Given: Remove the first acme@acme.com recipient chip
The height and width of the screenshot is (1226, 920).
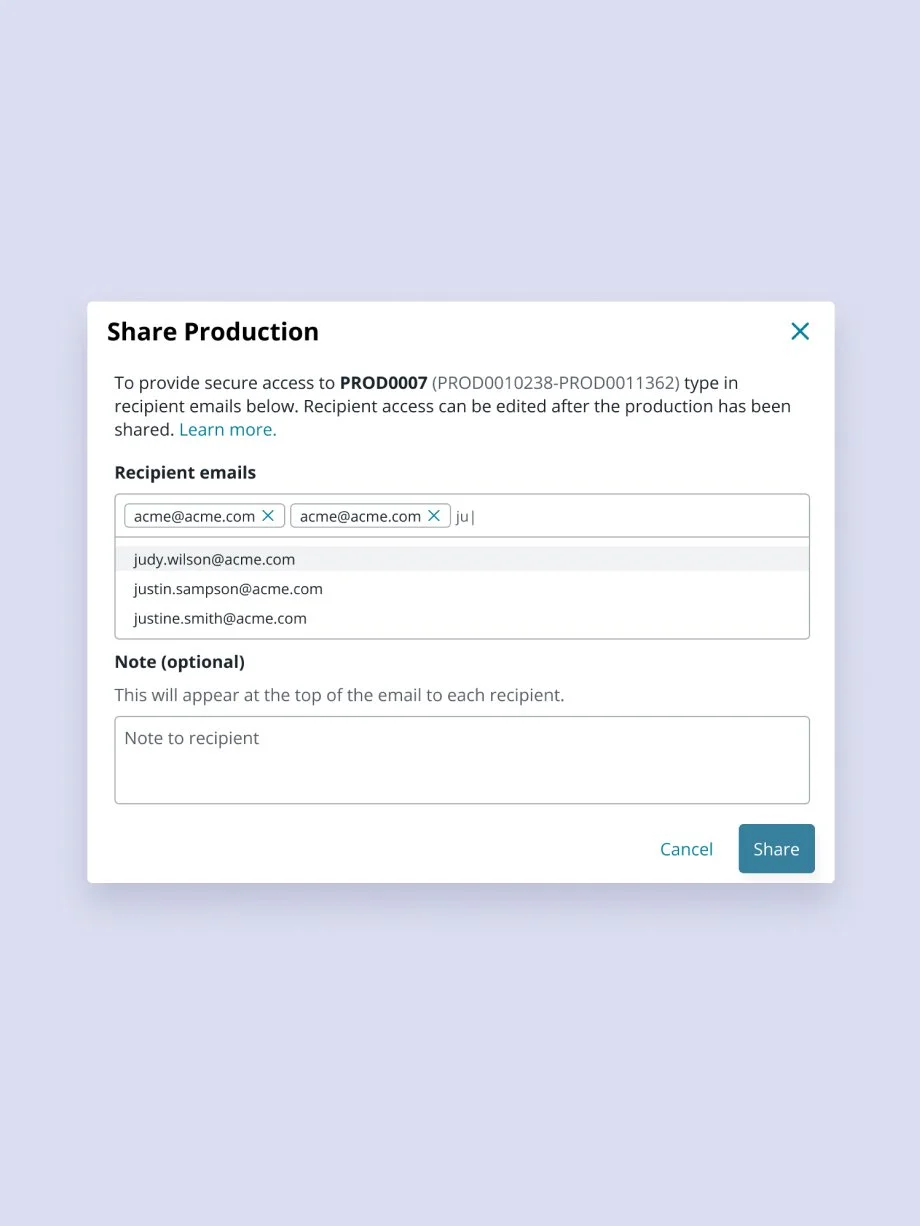Looking at the screenshot, I should (x=268, y=516).
